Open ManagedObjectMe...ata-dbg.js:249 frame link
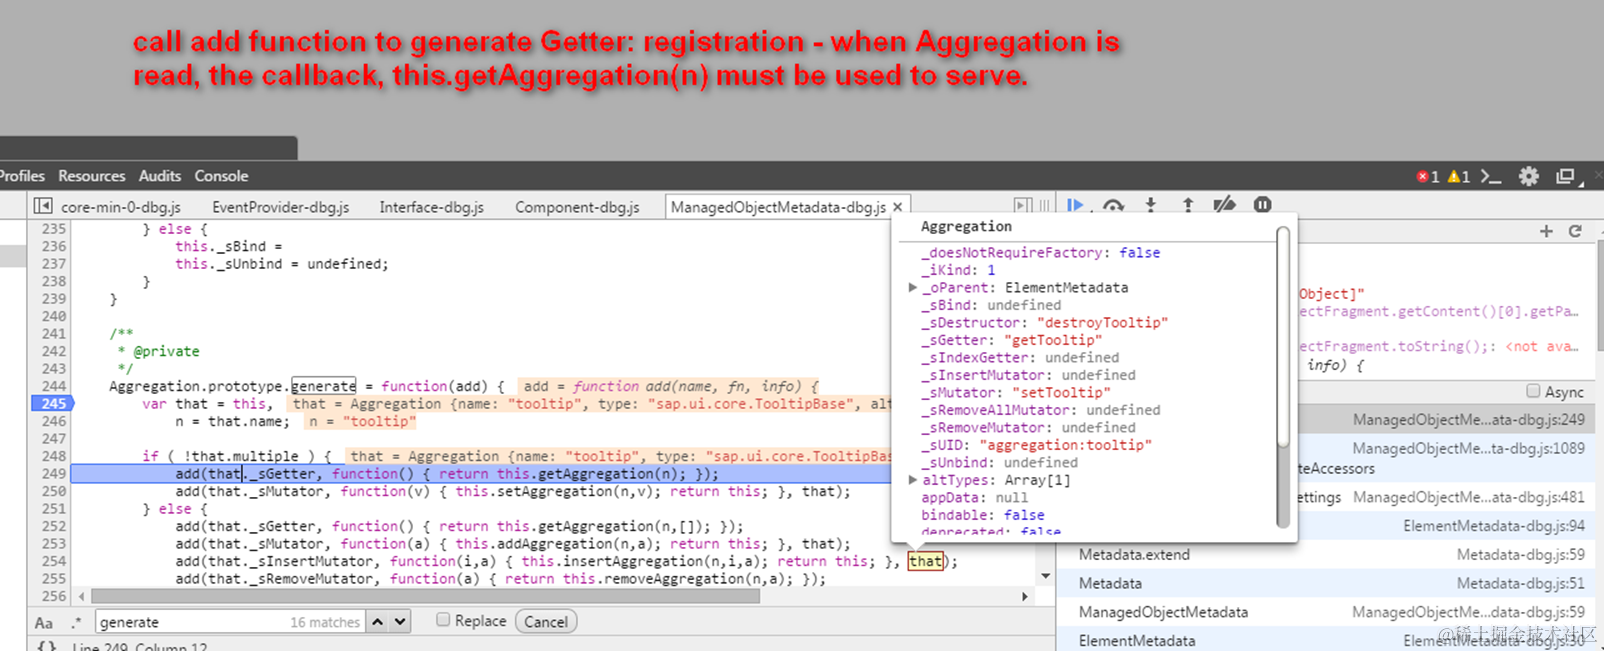This screenshot has width=1604, height=651. [1469, 420]
